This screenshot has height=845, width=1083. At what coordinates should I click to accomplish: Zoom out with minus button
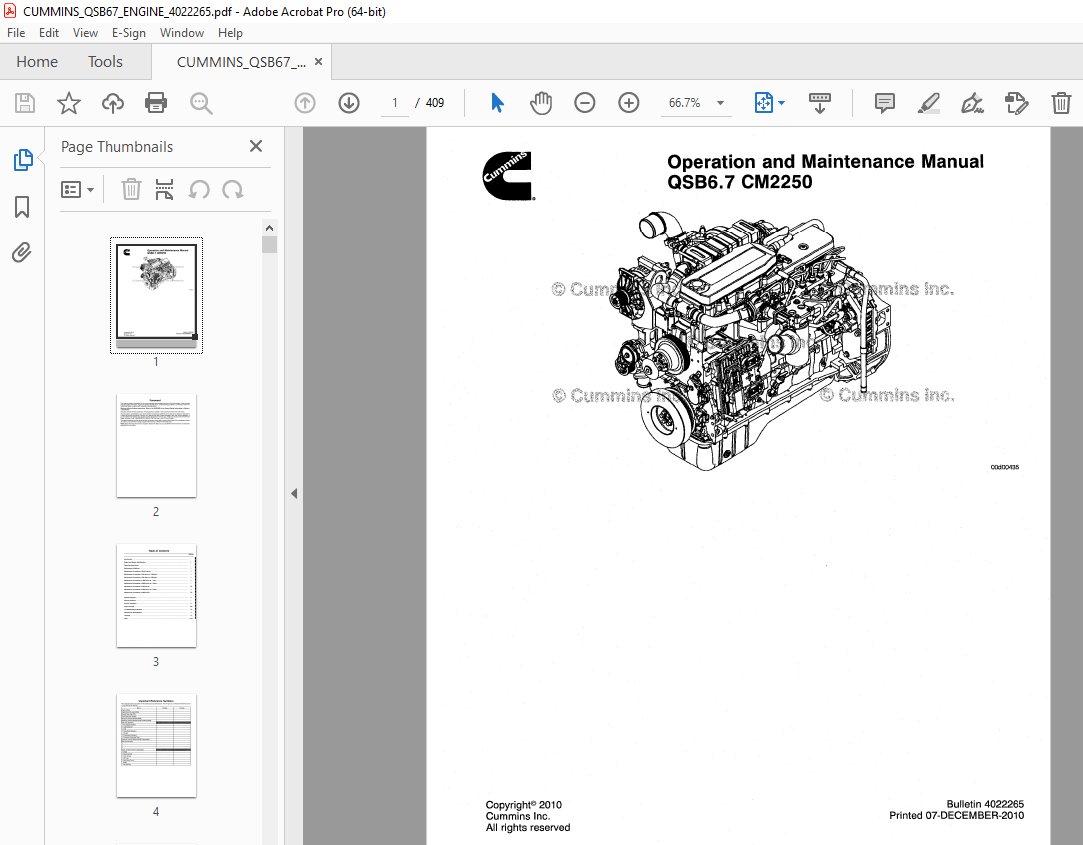point(584,103)
